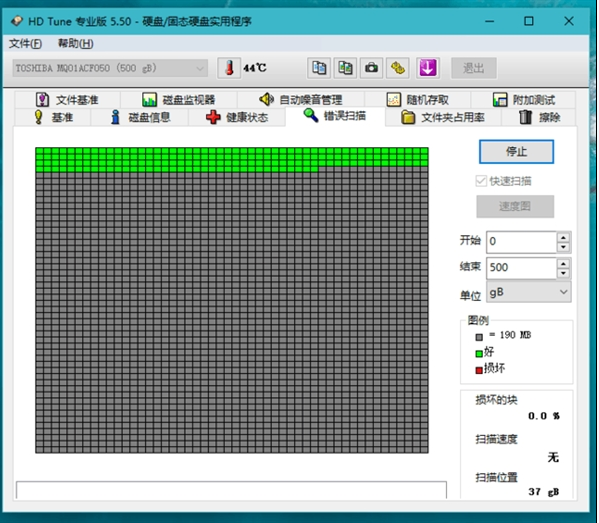Select the 错误扫描 tab
This screenshot has height=523, width=599.
pos(335,116)
